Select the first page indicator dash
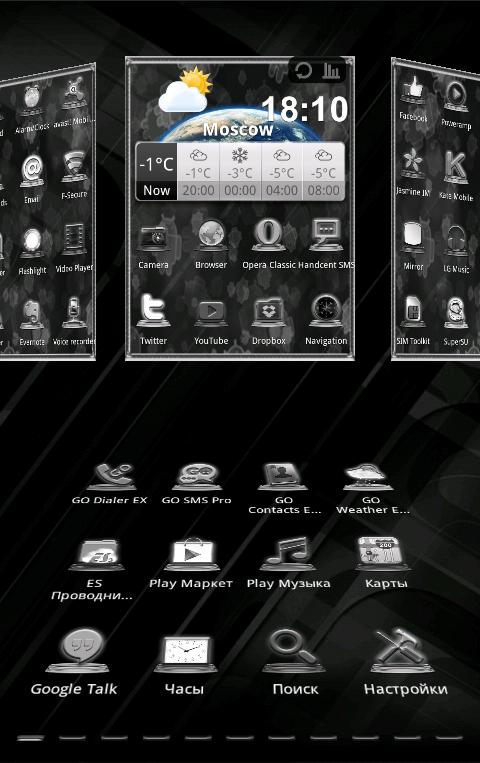The width and height of the screenshot is (480, 763). pyautogui.click(x=30, y=738)
